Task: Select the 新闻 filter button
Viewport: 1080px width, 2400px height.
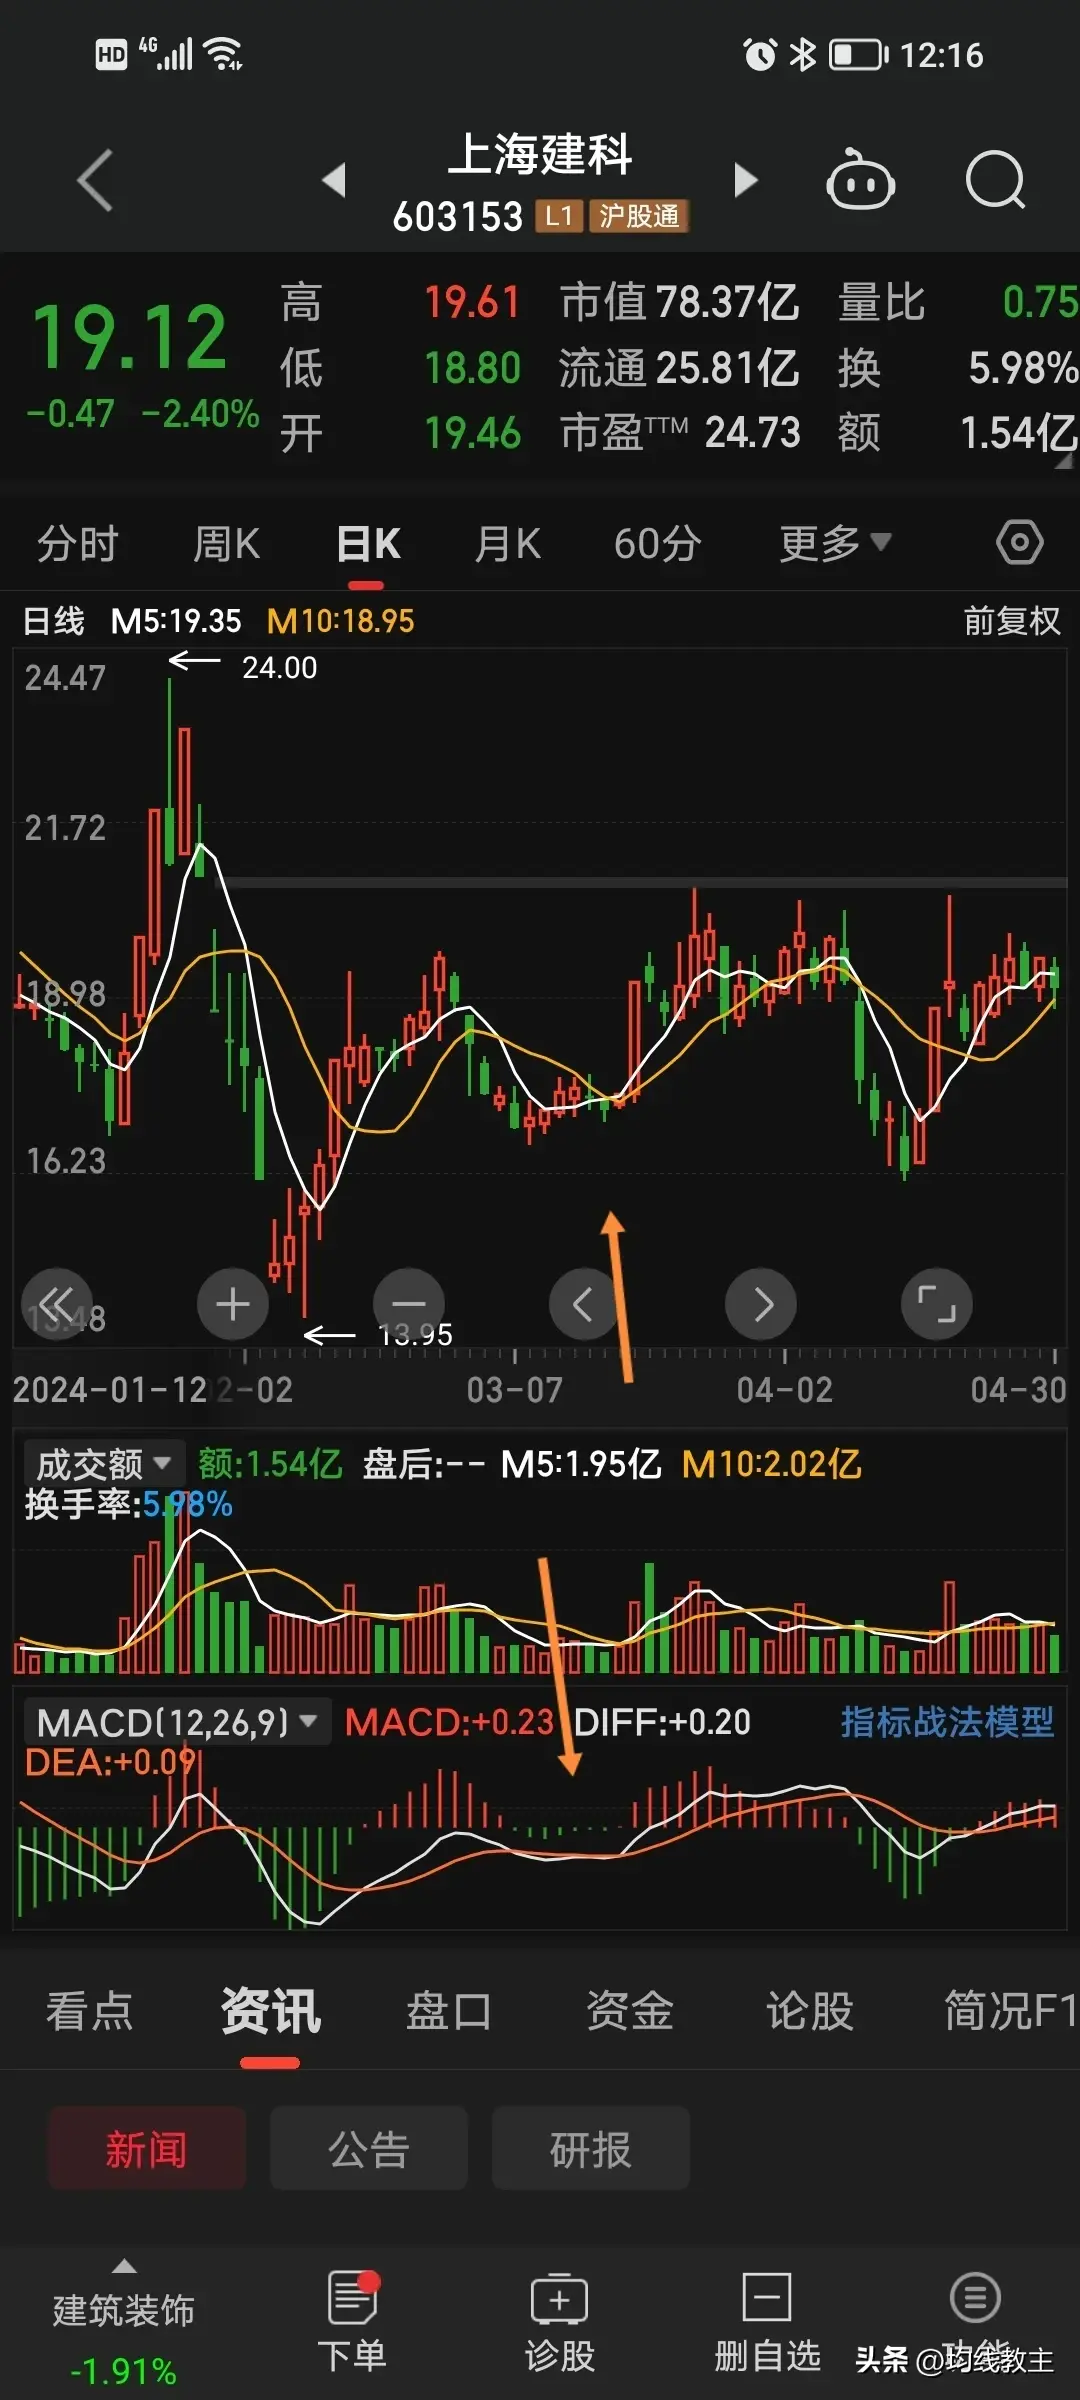Action: (x=147, y=2148)
